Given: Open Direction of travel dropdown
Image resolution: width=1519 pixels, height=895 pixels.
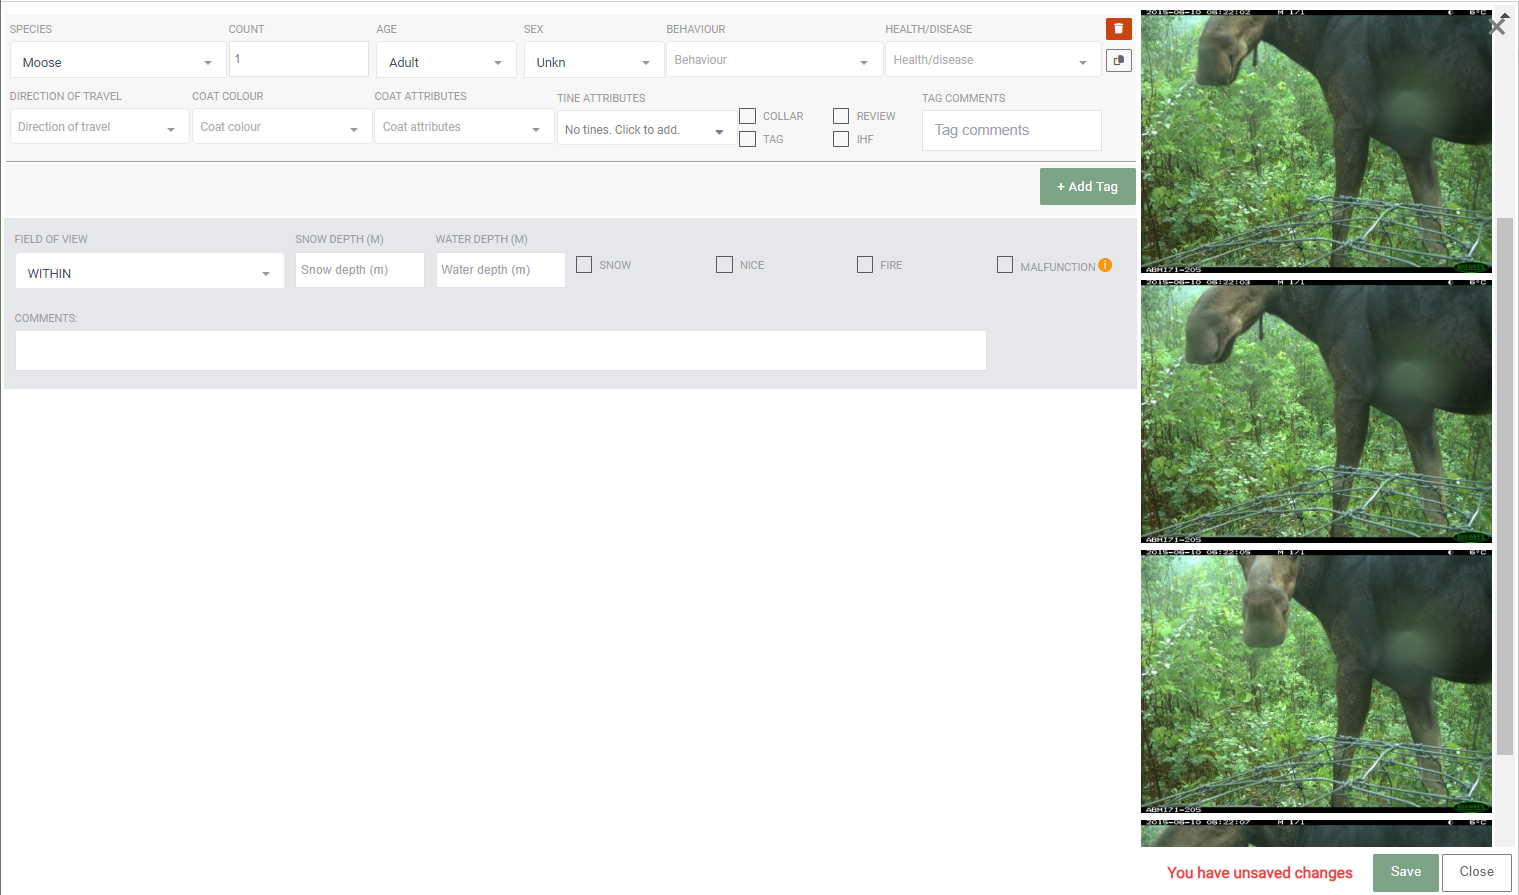Looking at the screenshot, I should click(99, 126).
